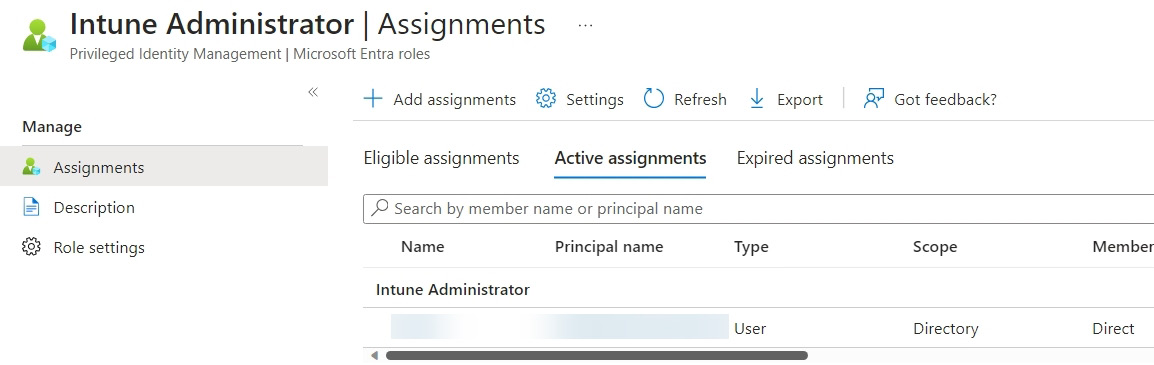Click the Assignments sidebar user icon
Image resolution: width=1154 pixels, height=365 pixels.
(31, 167)
